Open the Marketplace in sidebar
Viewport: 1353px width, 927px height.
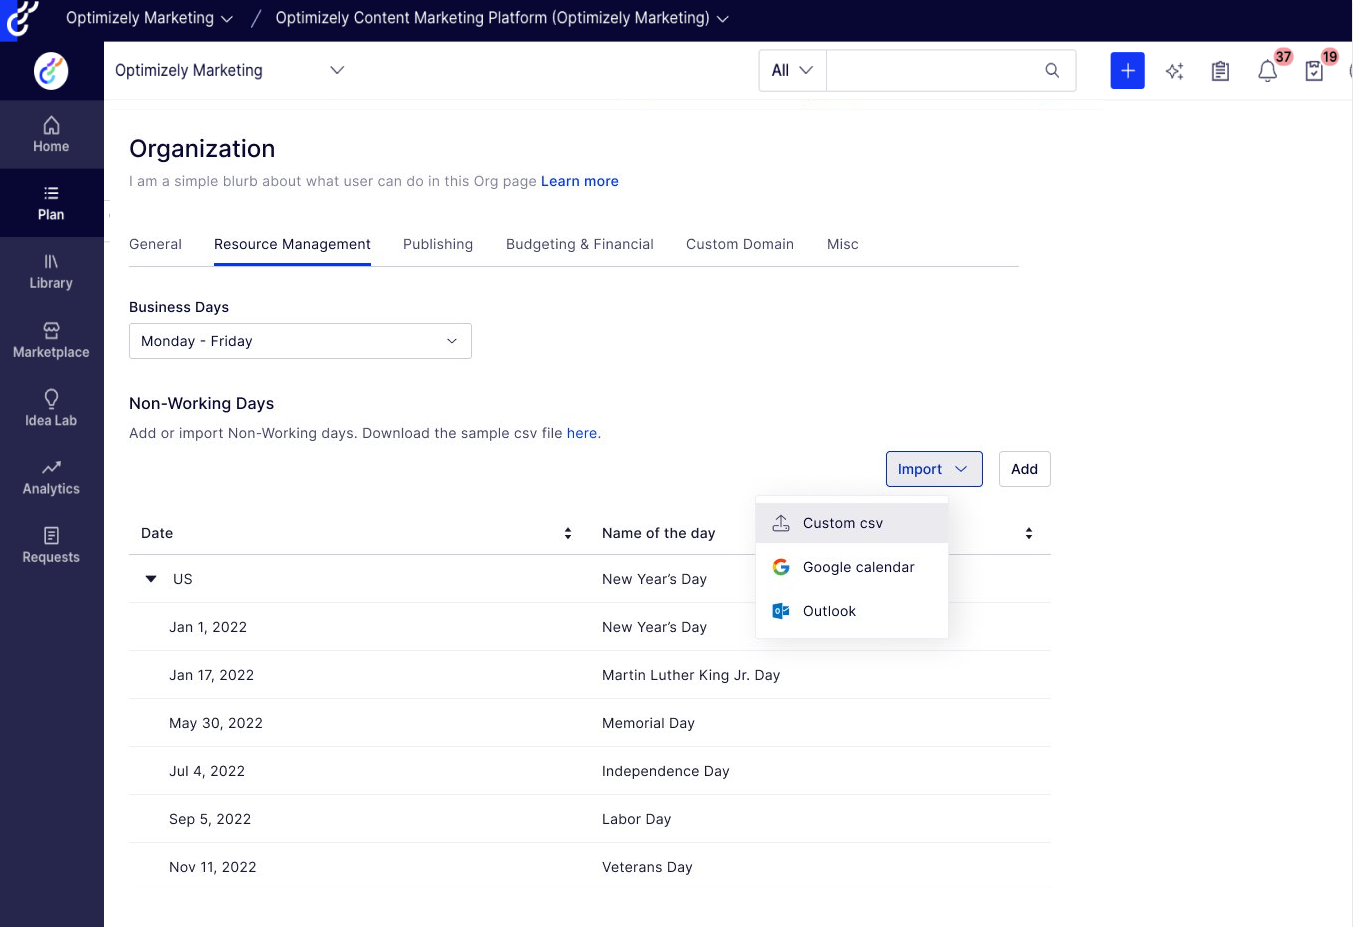coord(51,341)
